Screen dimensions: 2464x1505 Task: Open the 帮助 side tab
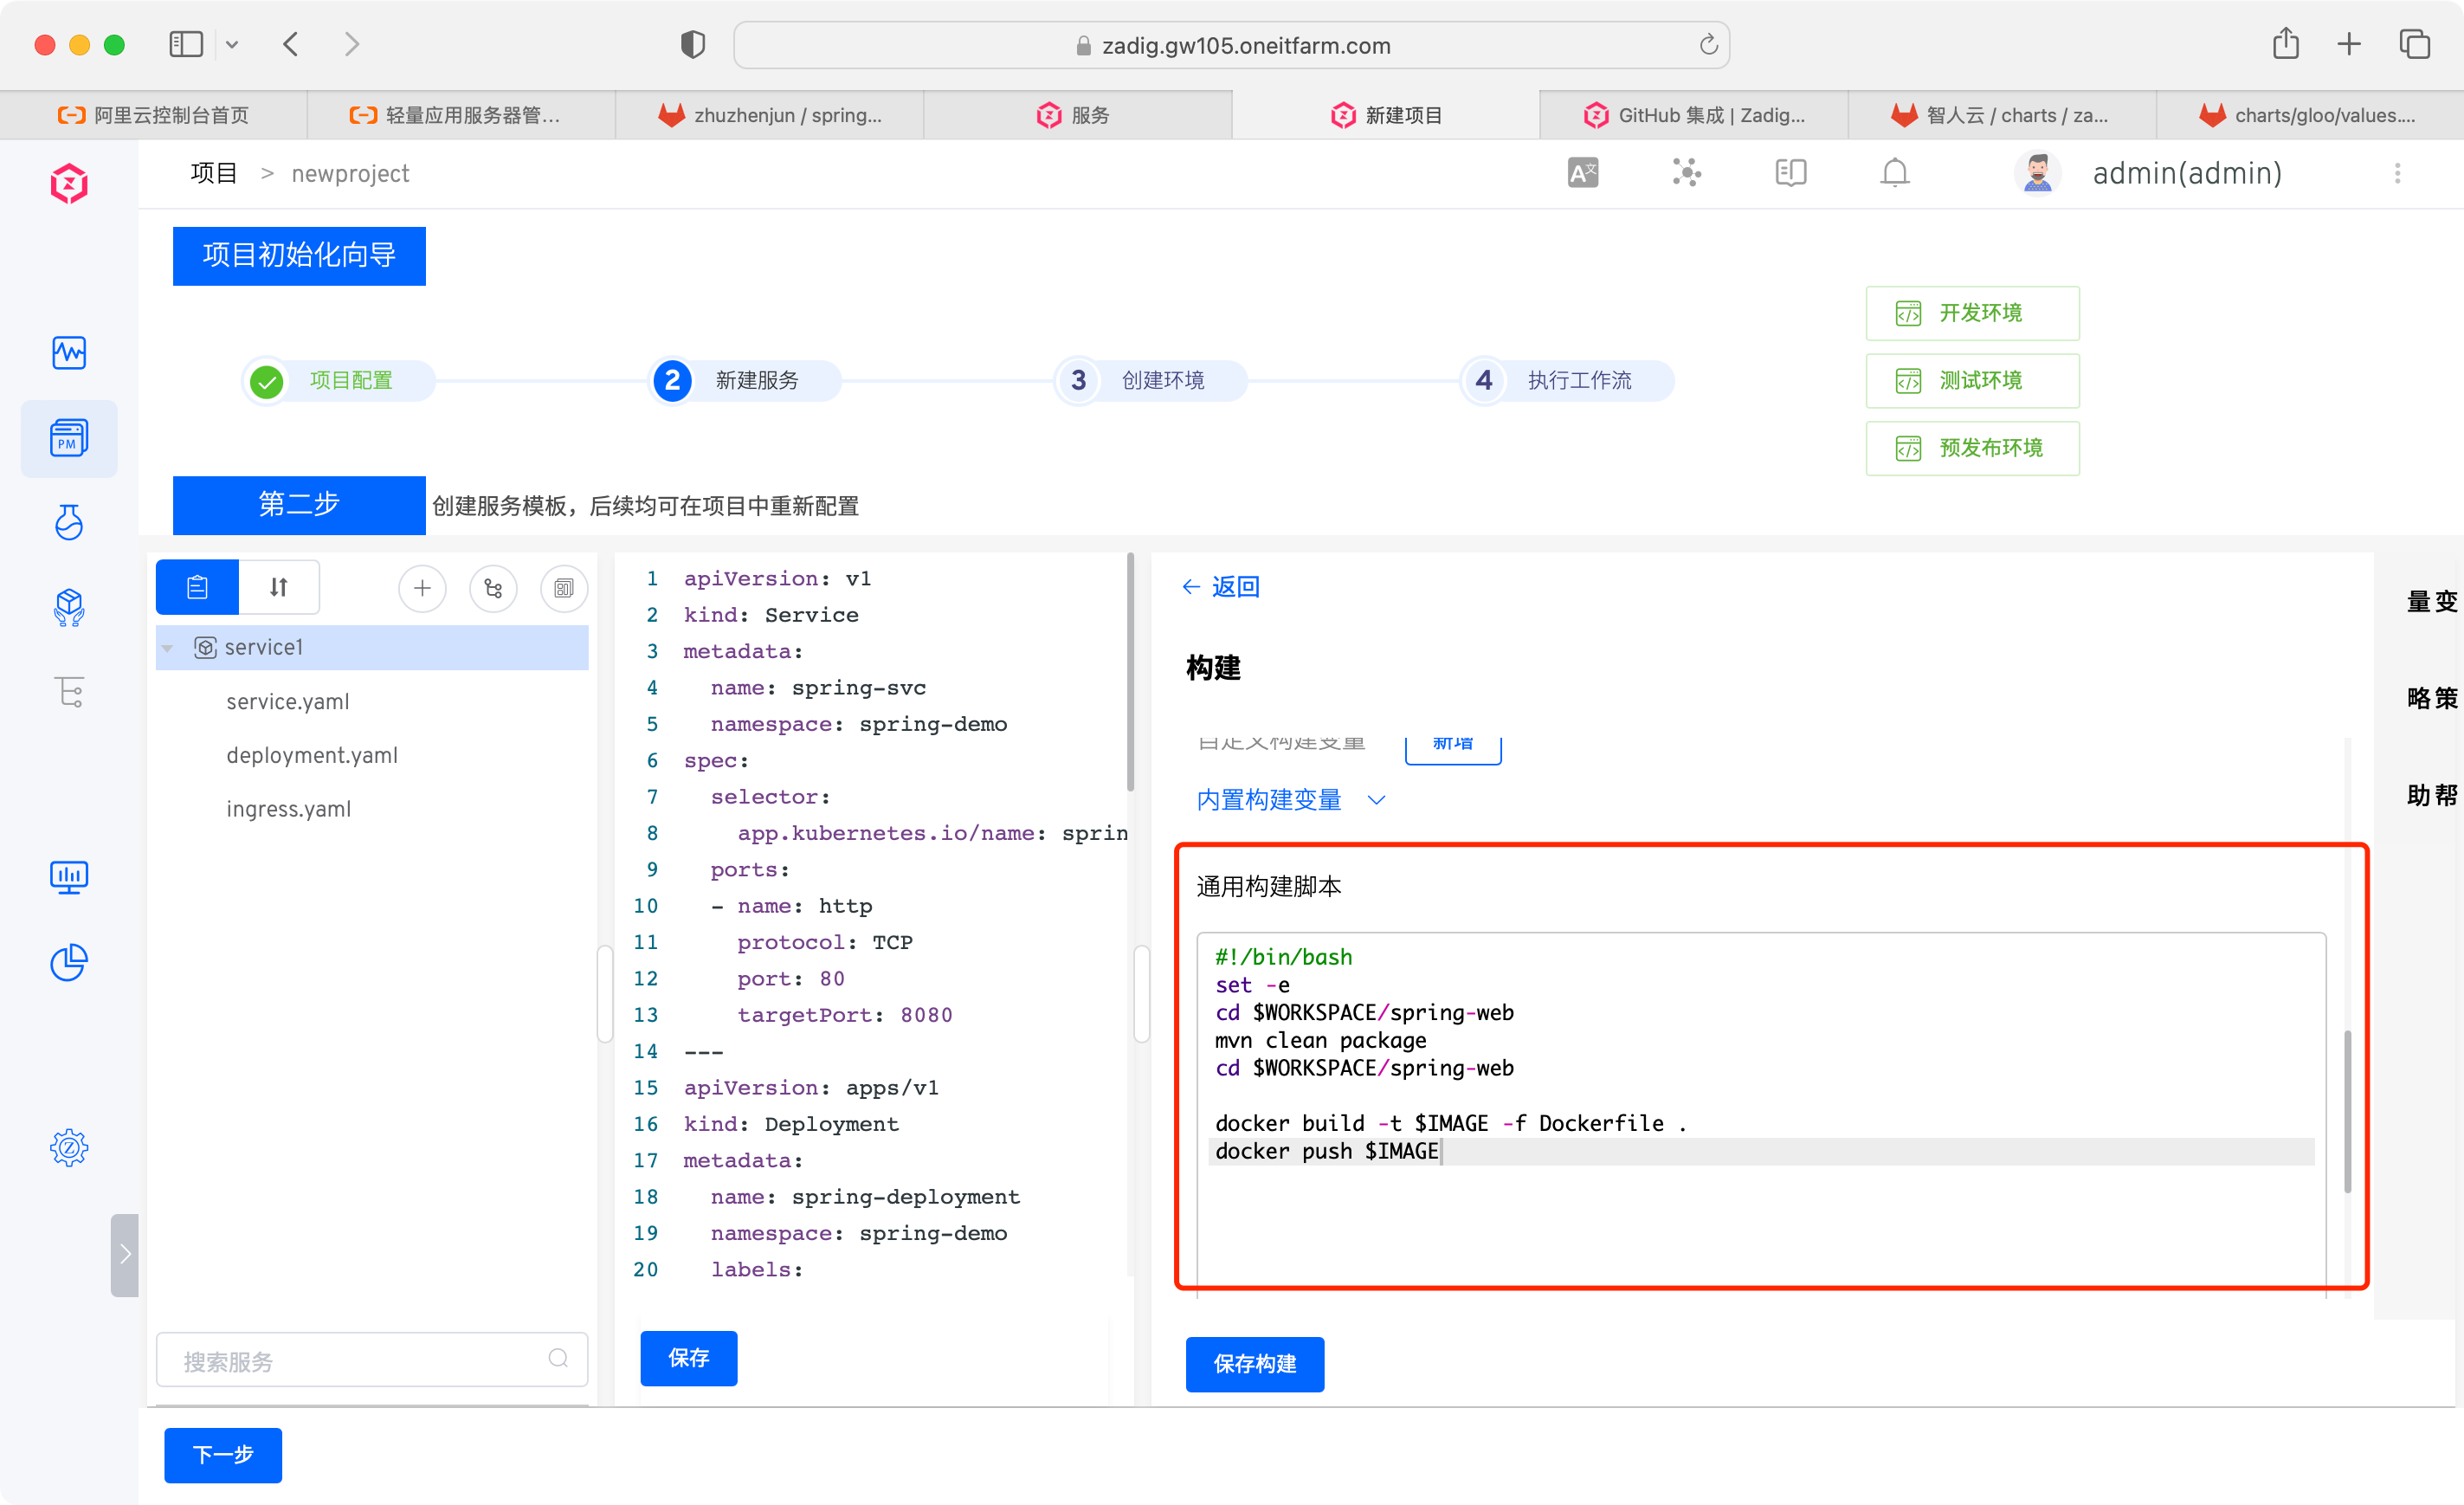(2432, 795)
